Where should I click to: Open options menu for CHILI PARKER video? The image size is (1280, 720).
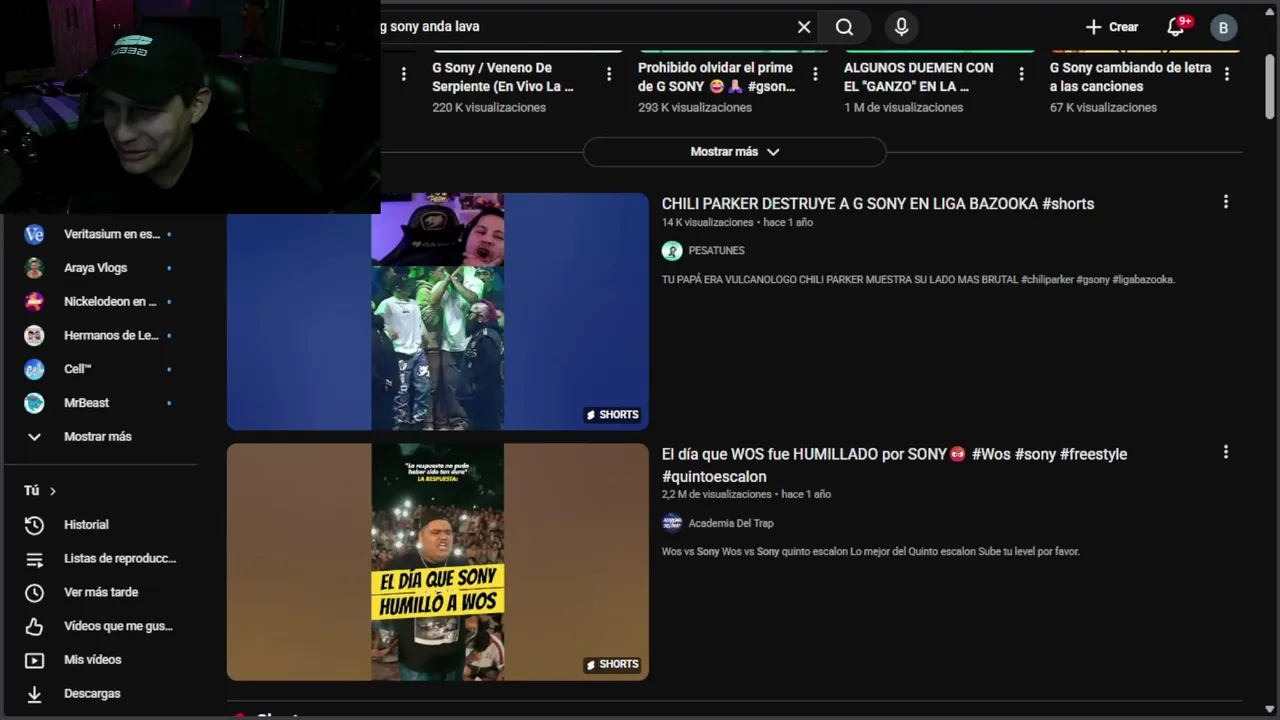tap(1225, 202)
